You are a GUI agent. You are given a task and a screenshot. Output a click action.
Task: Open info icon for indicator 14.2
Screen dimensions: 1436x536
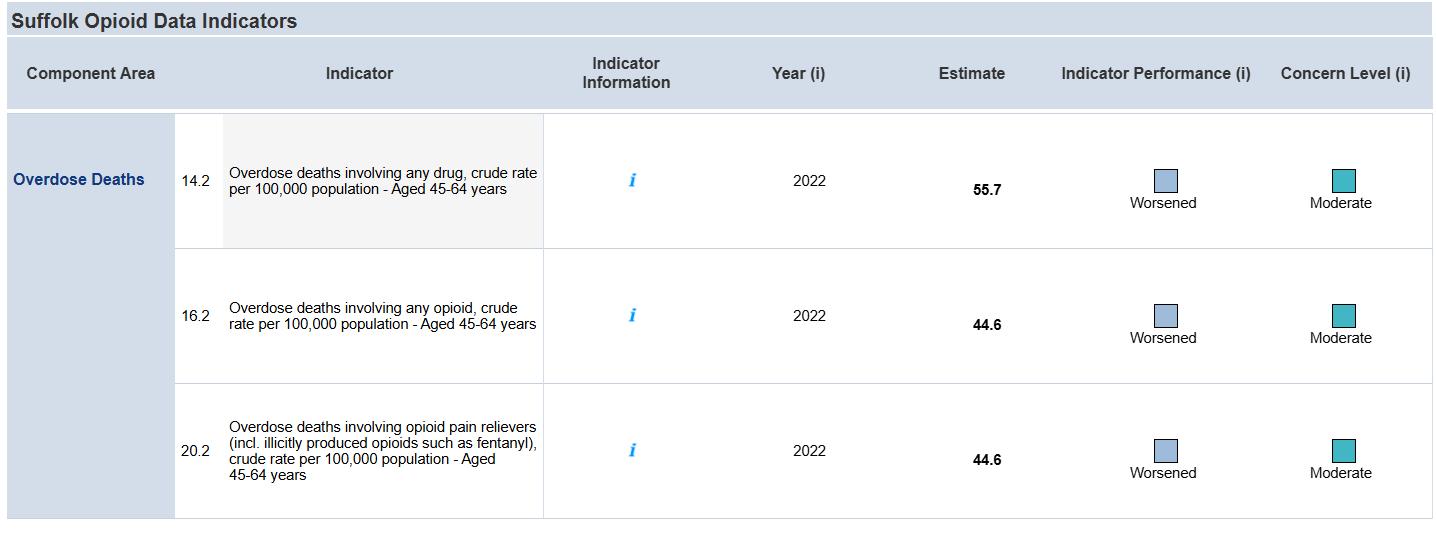point(632,181)
